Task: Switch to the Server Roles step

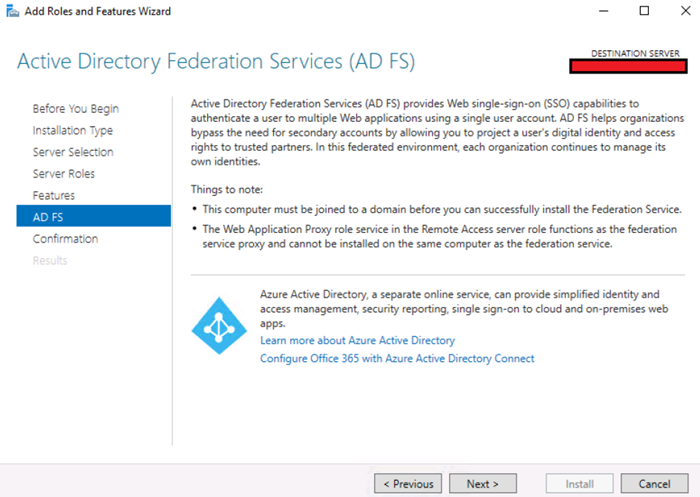Action: 63,174
